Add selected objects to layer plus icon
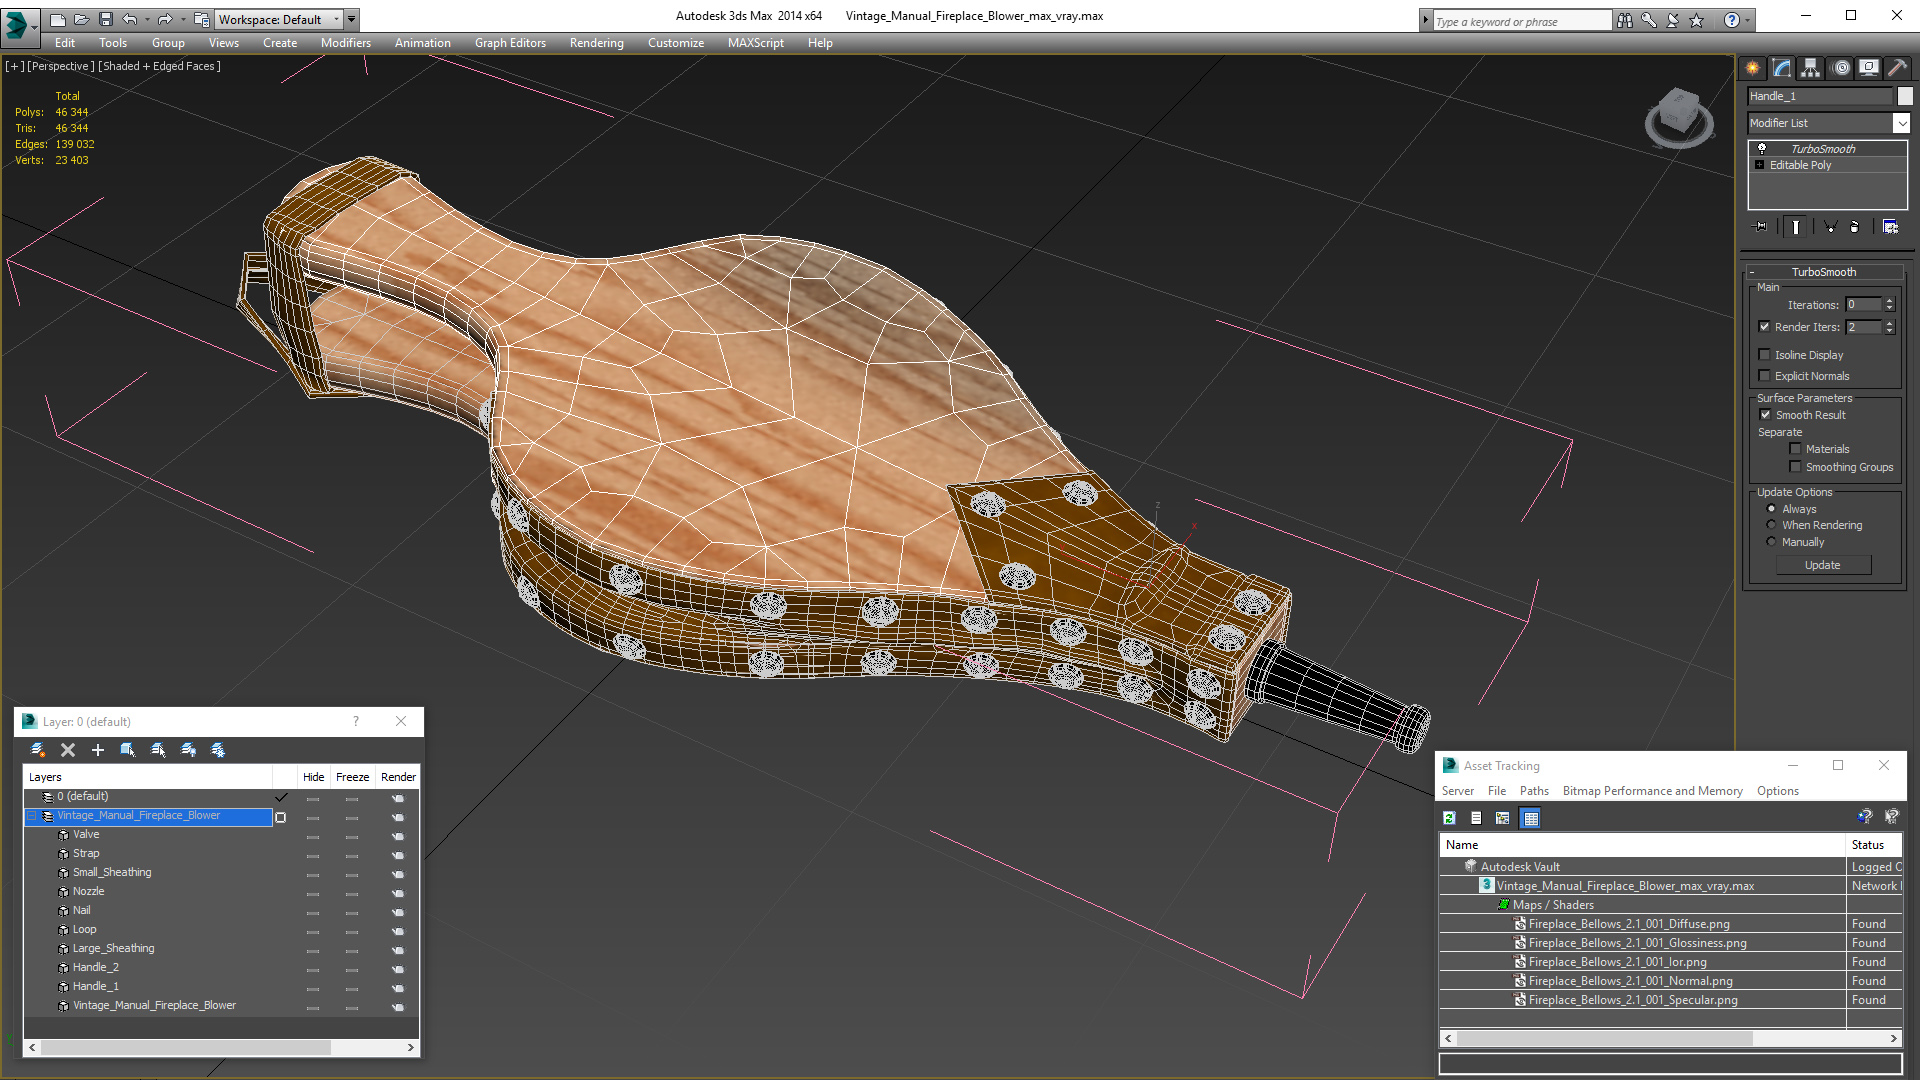Screen dimensions: 1920x1080 (98, 750)
